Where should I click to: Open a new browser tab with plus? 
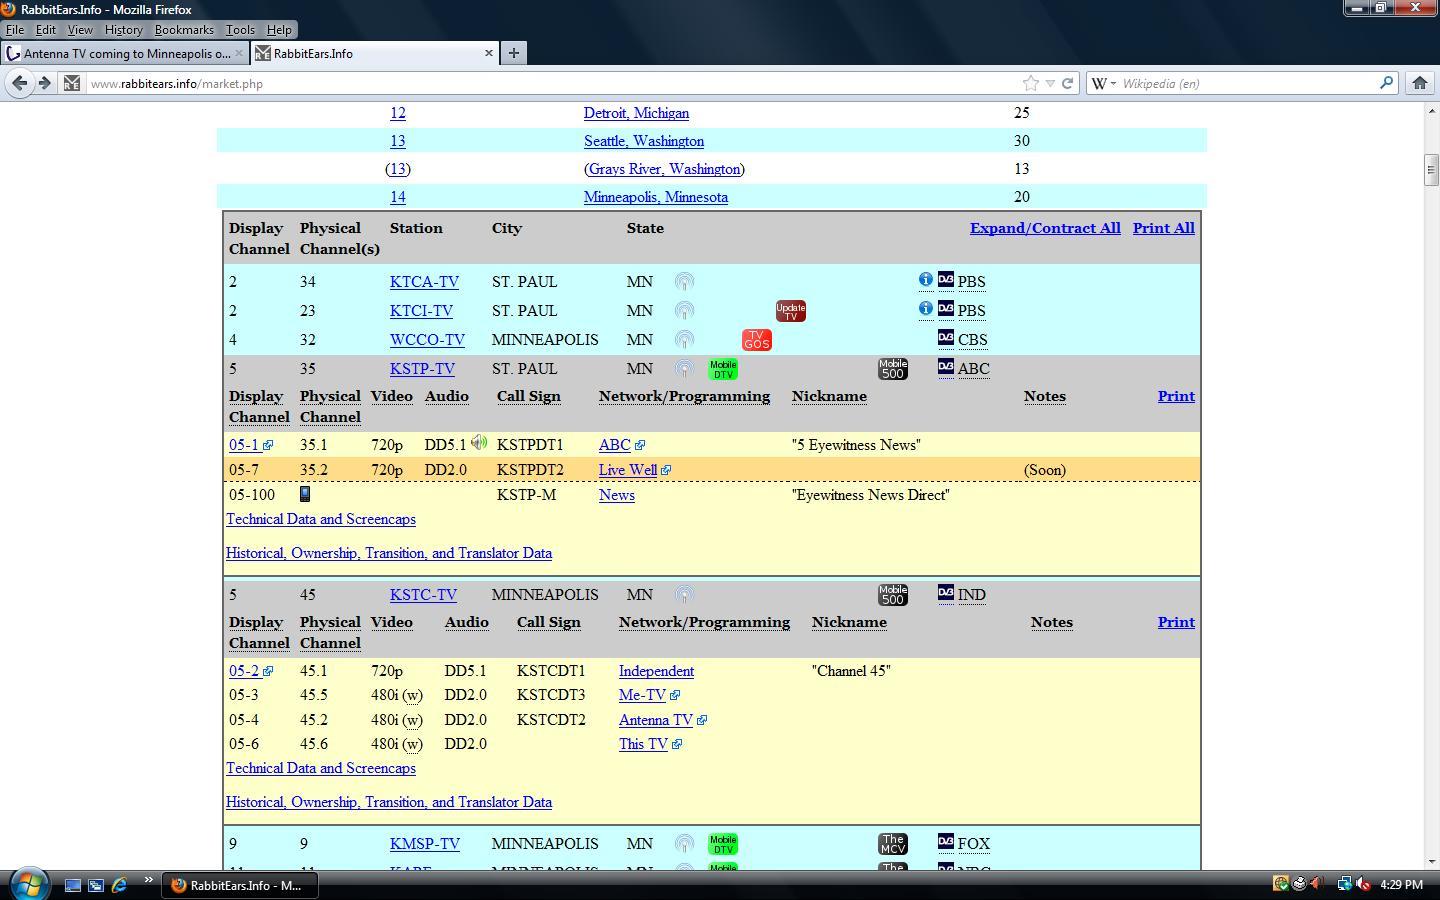pos(513,53)
